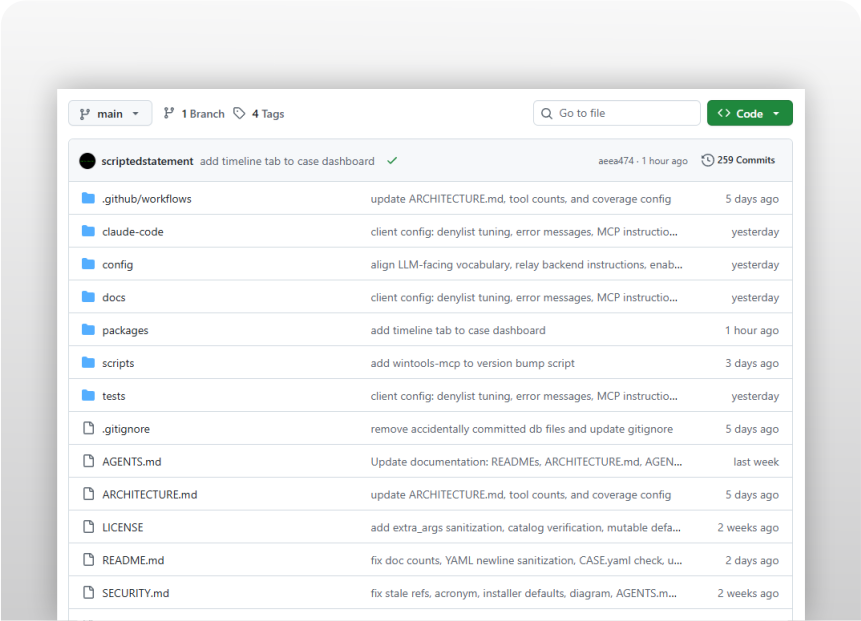
Task: Click the history icon next to 259 Commits
Action: (x=708, y=160)
